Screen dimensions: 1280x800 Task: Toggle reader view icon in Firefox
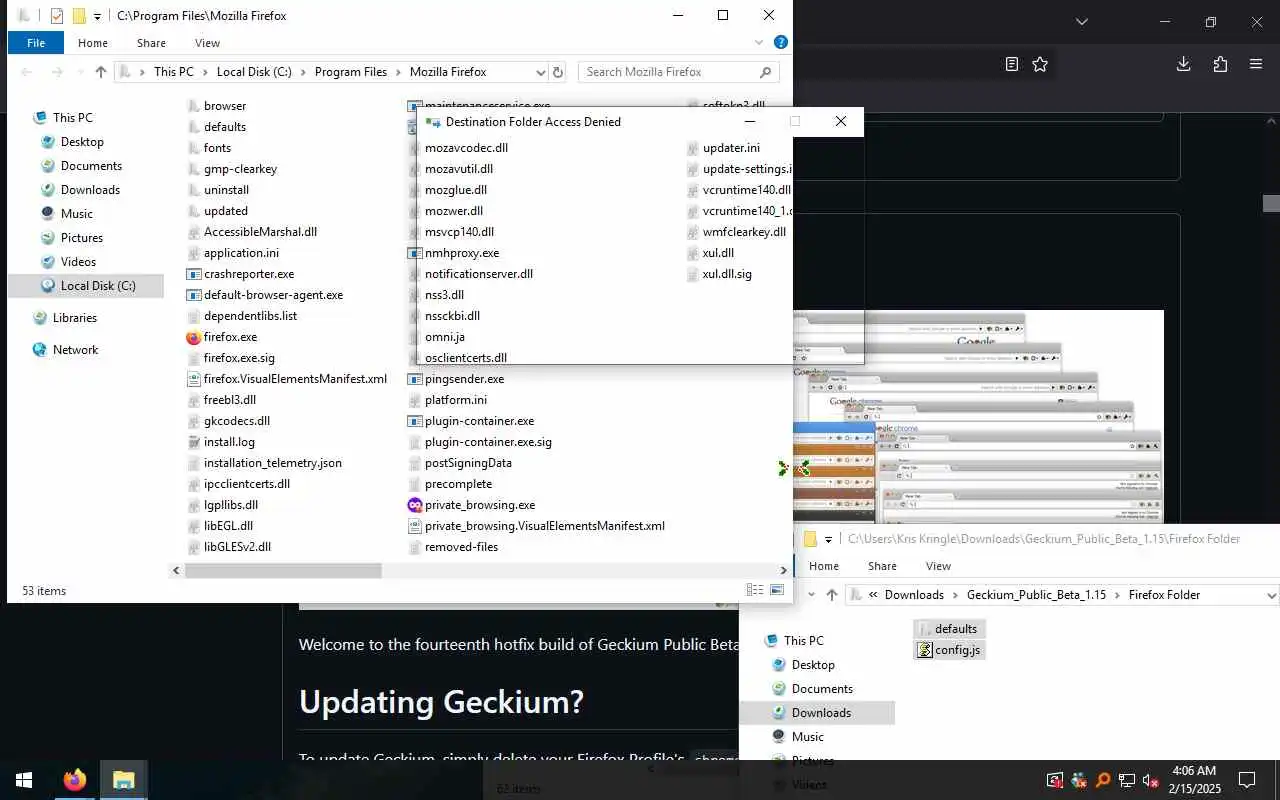tap(1012, 64)
